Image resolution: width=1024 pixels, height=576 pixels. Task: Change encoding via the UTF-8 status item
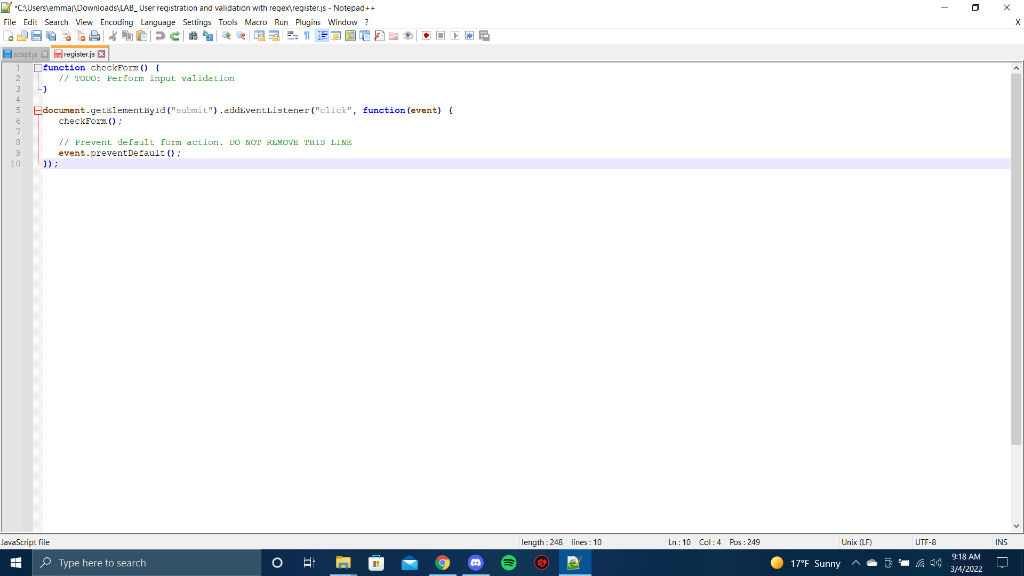924,541
